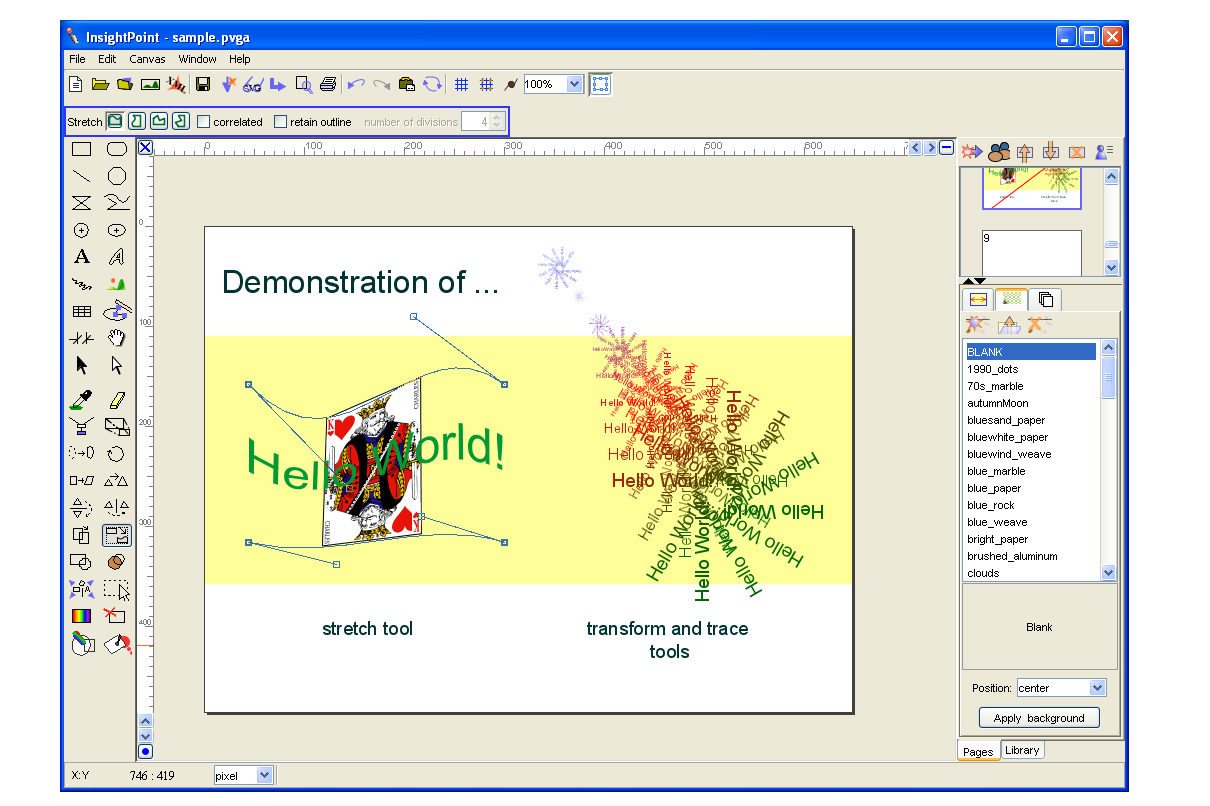Screen dimensions: 1210x806
Task: Pick the text tool (bold A)
Action: [82, 258]
